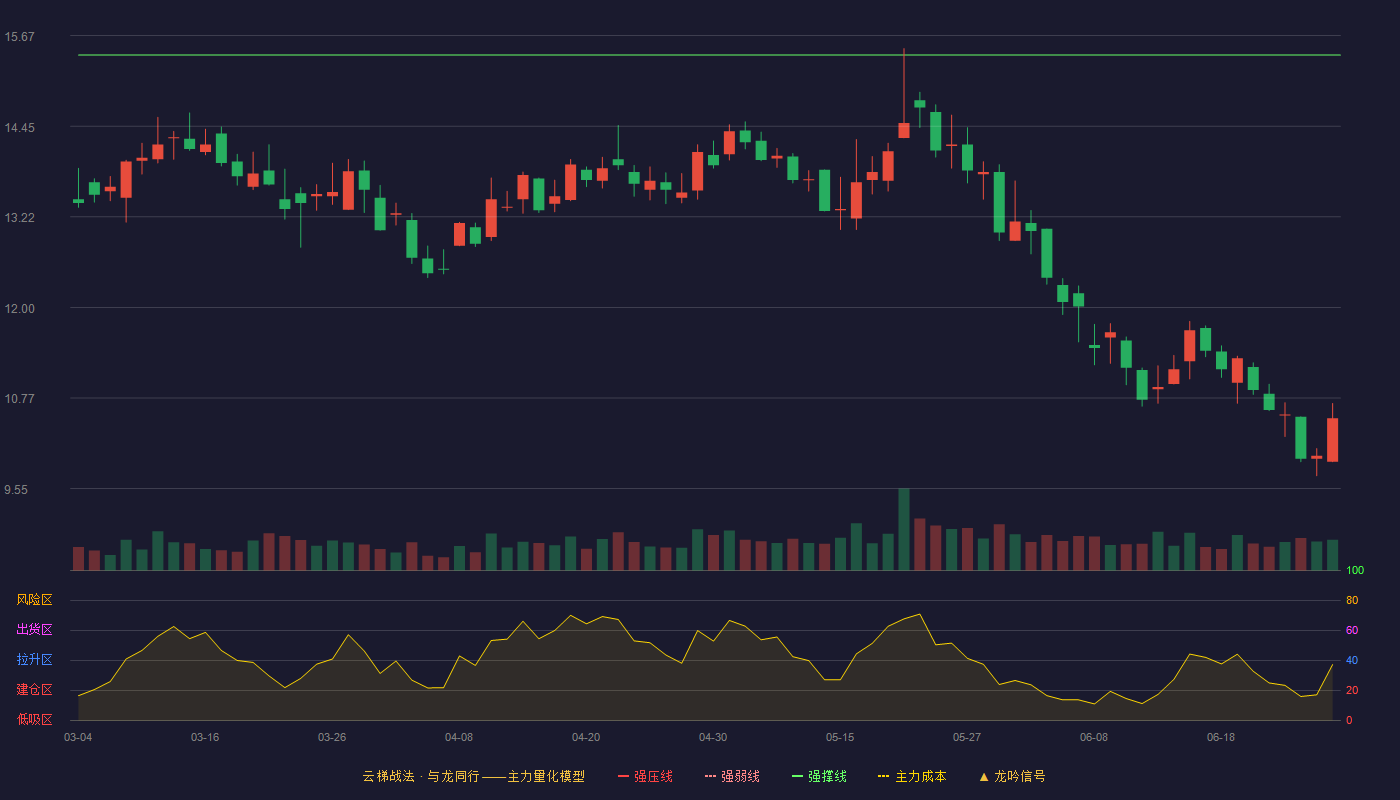Click the 03-16 date label
Image resolution: width=1400 pixels, height=800 pixels.
point(205,737)
